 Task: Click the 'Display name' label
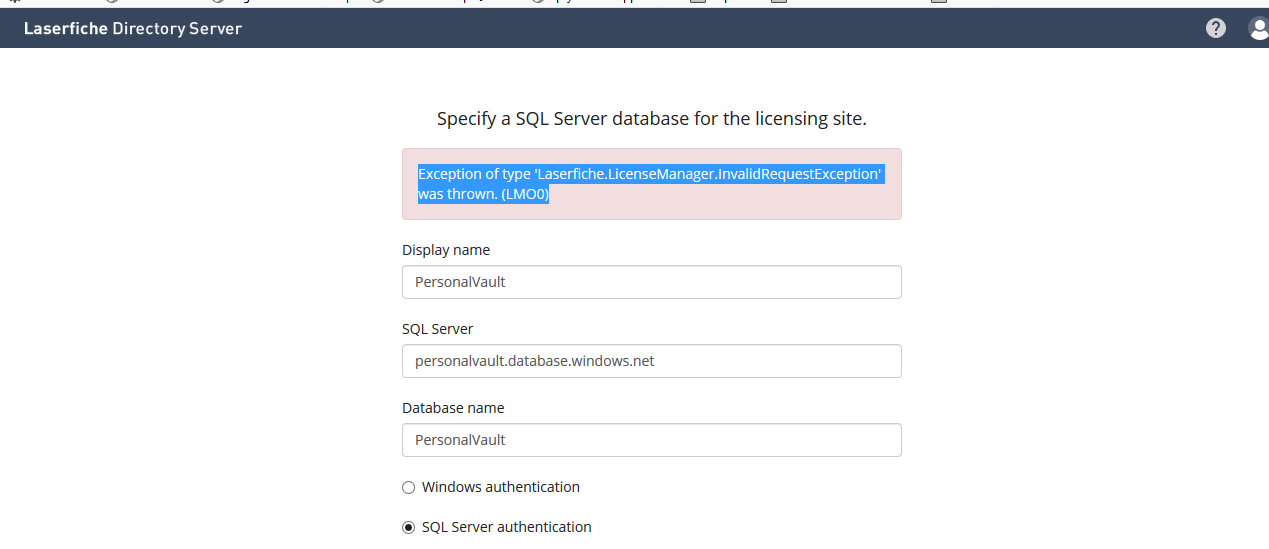click(x=446, y=250)
